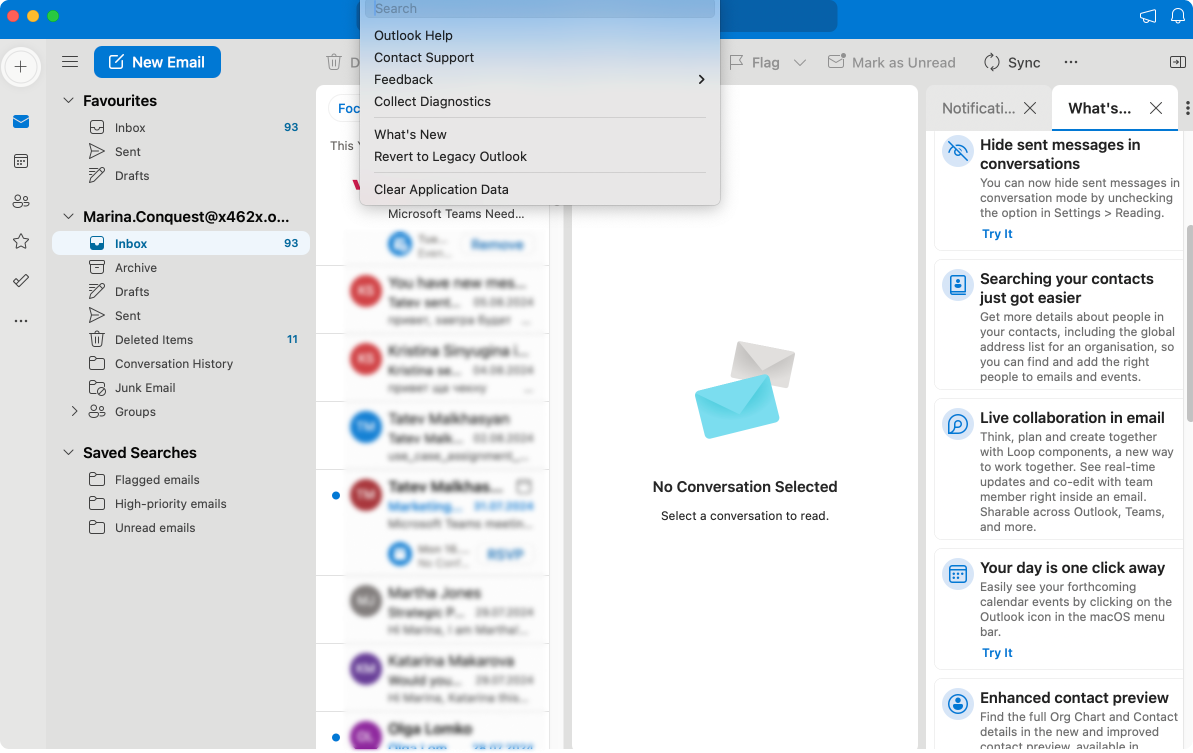Click the macOS green fullscreen button
This screenshot has height=753, width=1193.
pos(52,16)
